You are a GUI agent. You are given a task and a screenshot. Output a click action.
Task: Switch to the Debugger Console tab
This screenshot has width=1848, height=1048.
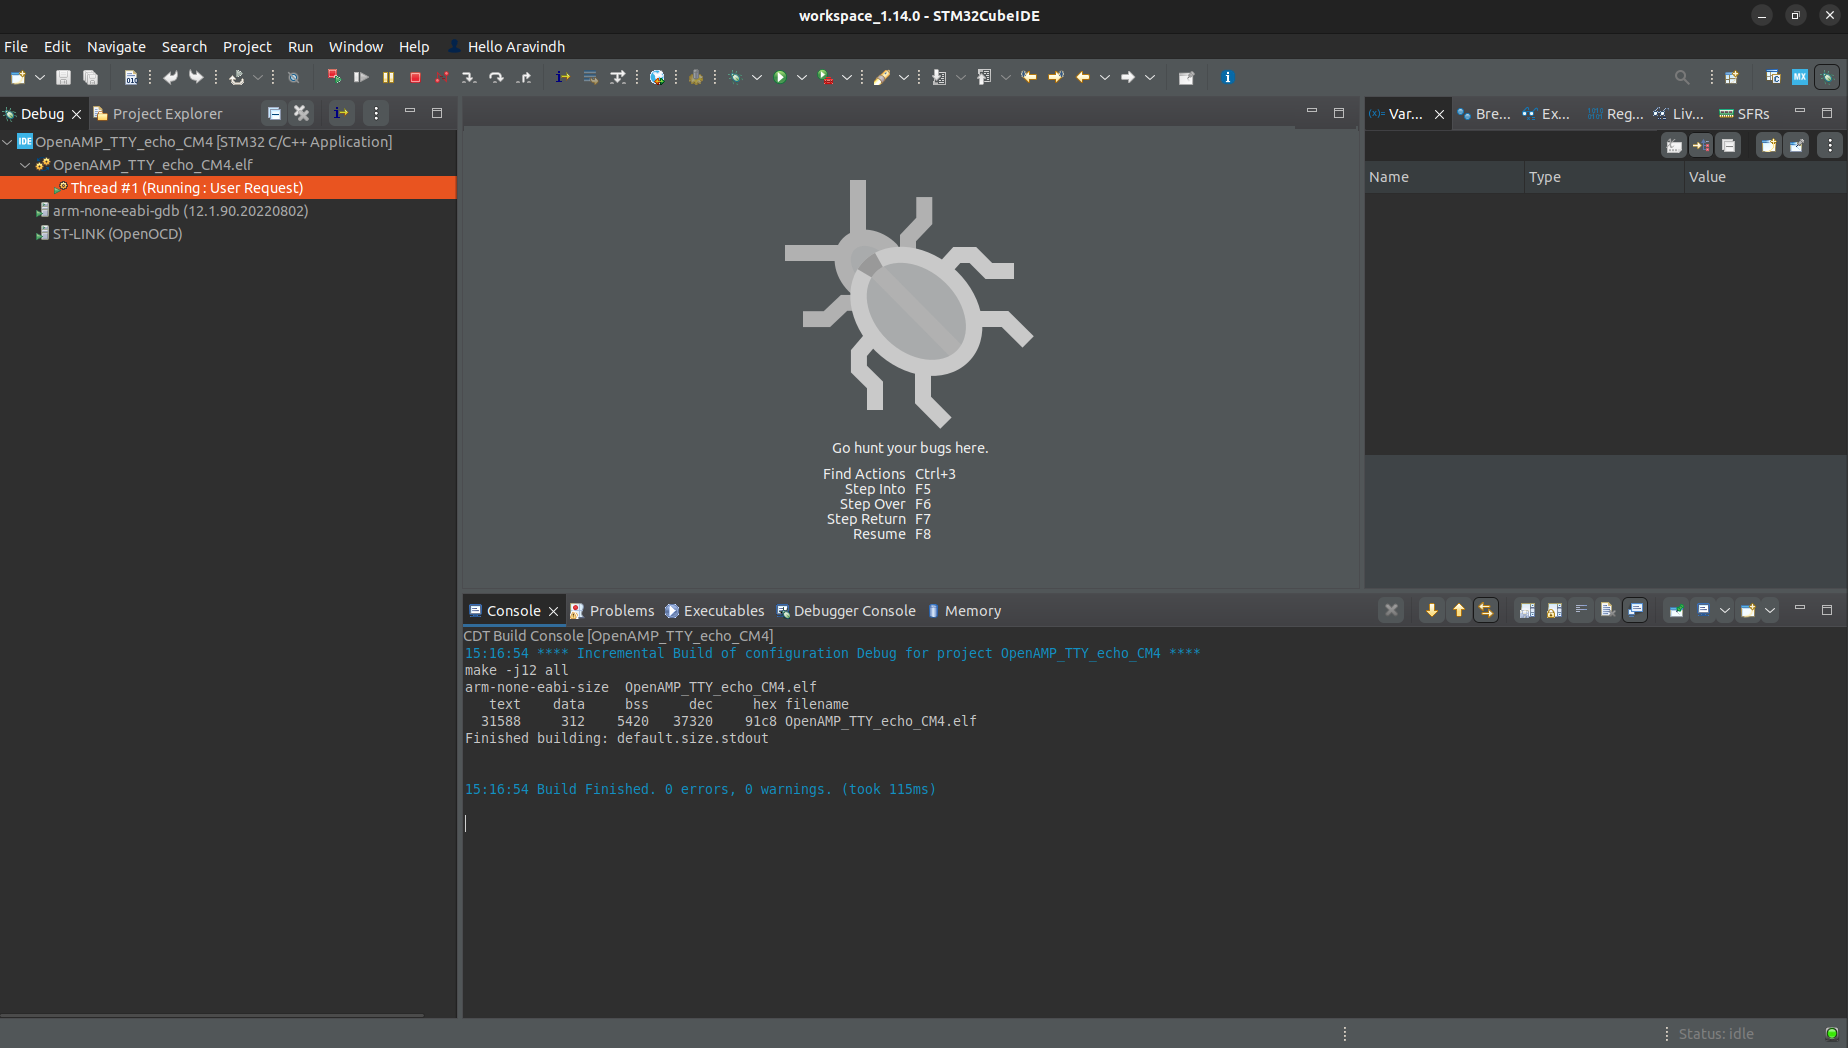coord(853,611)
